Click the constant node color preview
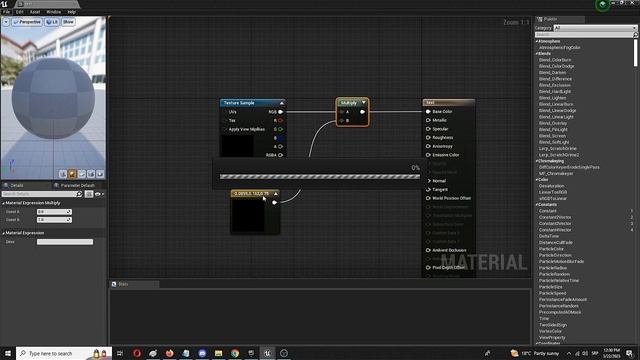 (248, 216)
